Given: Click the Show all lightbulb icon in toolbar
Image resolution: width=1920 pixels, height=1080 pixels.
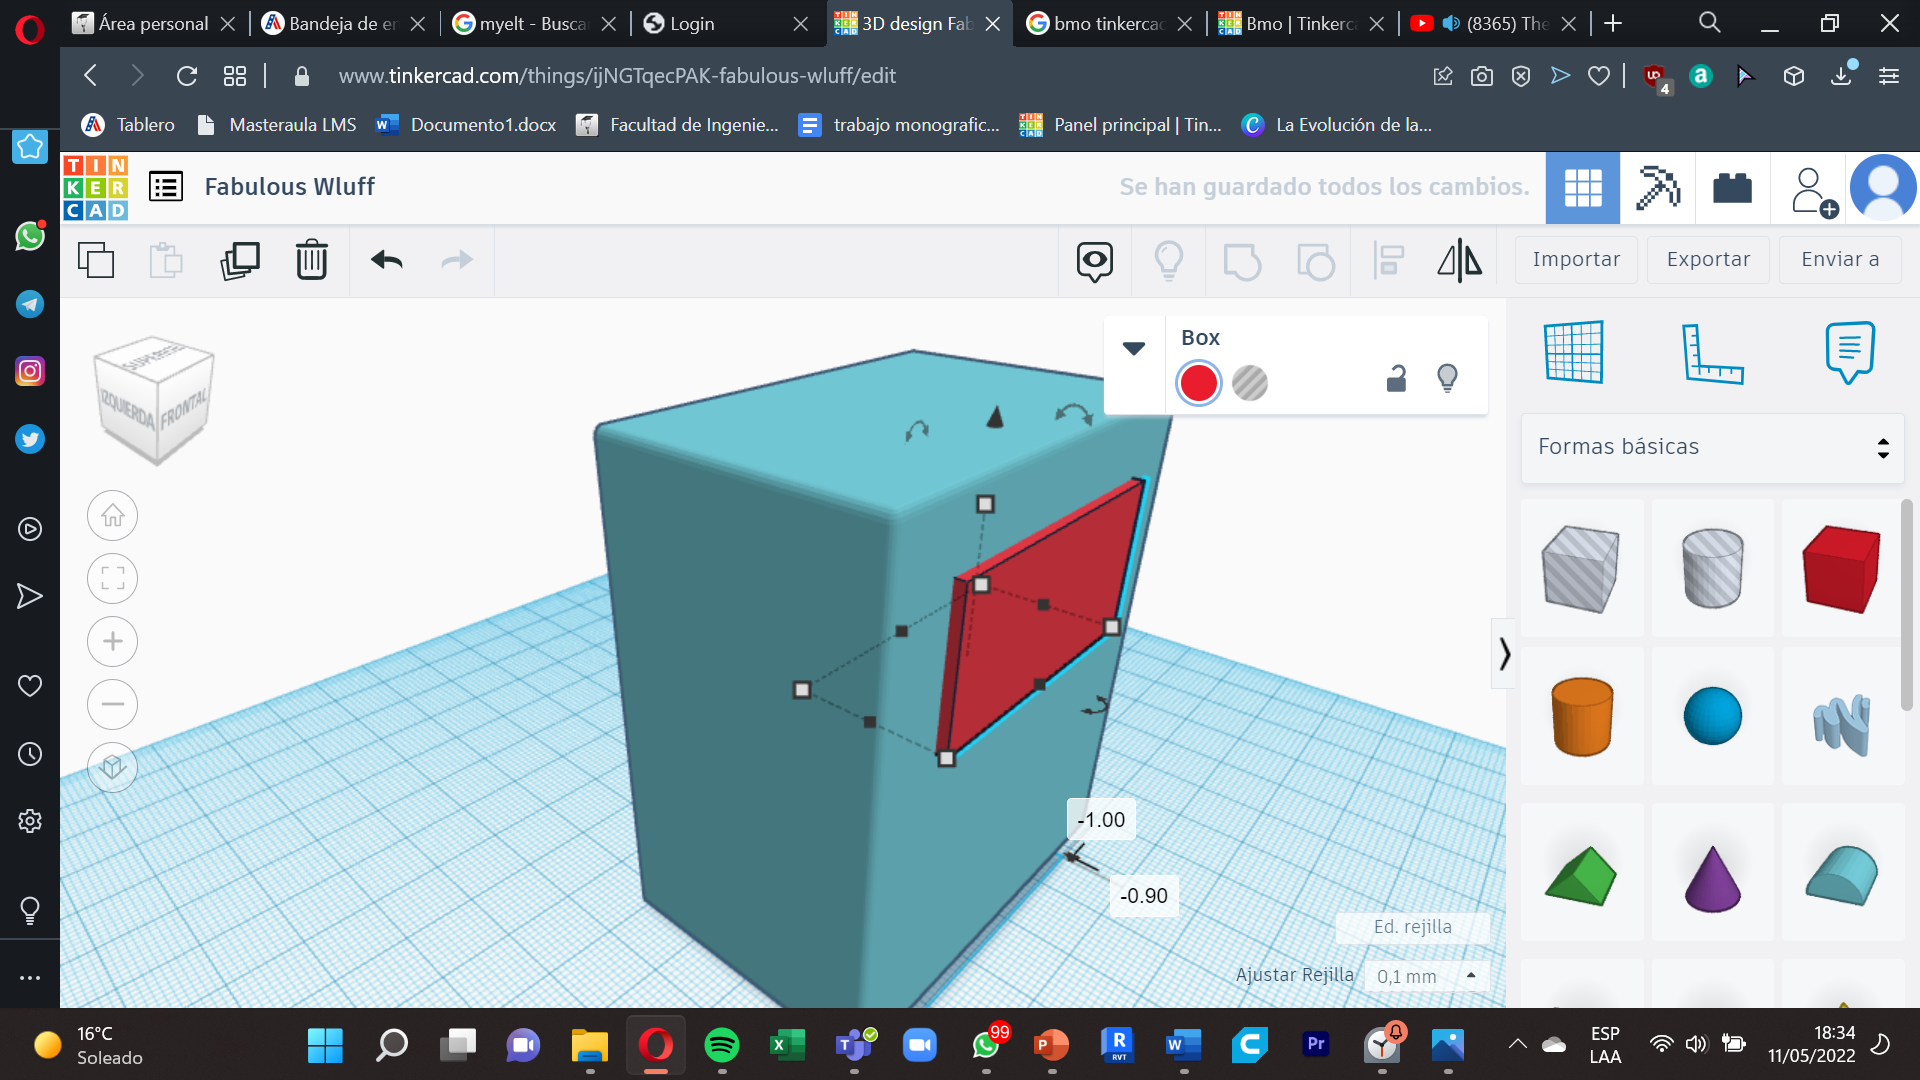Looking at the screenshot, I should pyautogui.click(x=1169, y=261).
